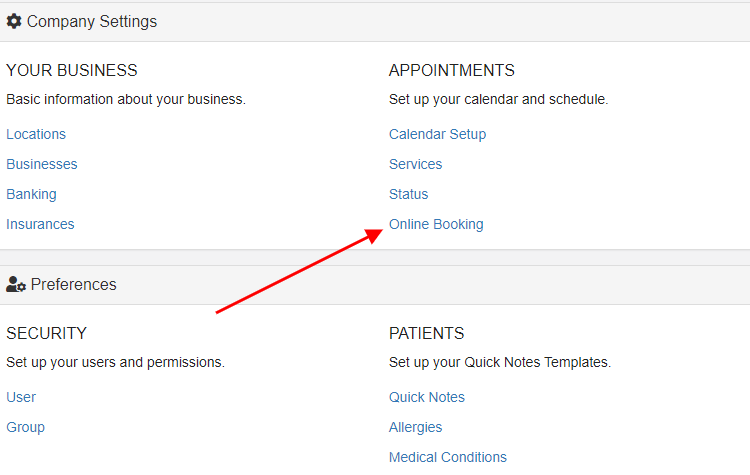Open Calendar Setup
This screenshot has width=750, height=475.
[437, 134]
